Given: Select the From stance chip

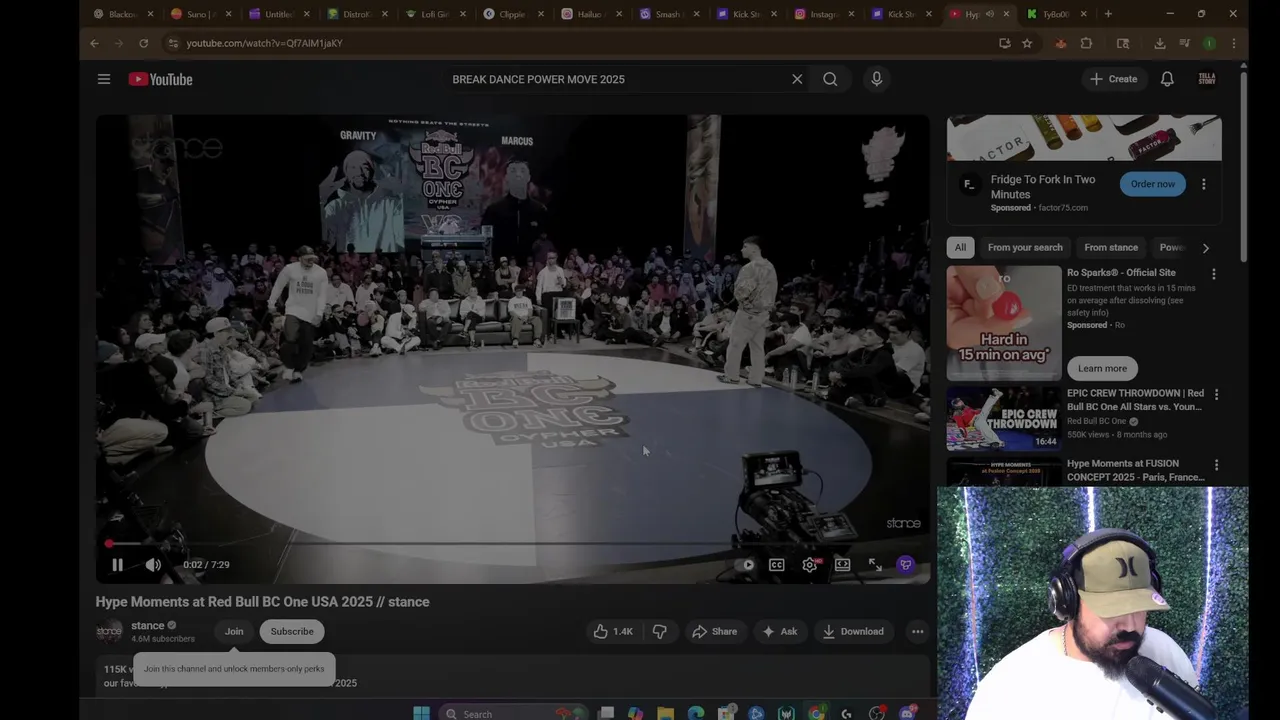Looking at the screenshot, I should [x=1111, y=247].
